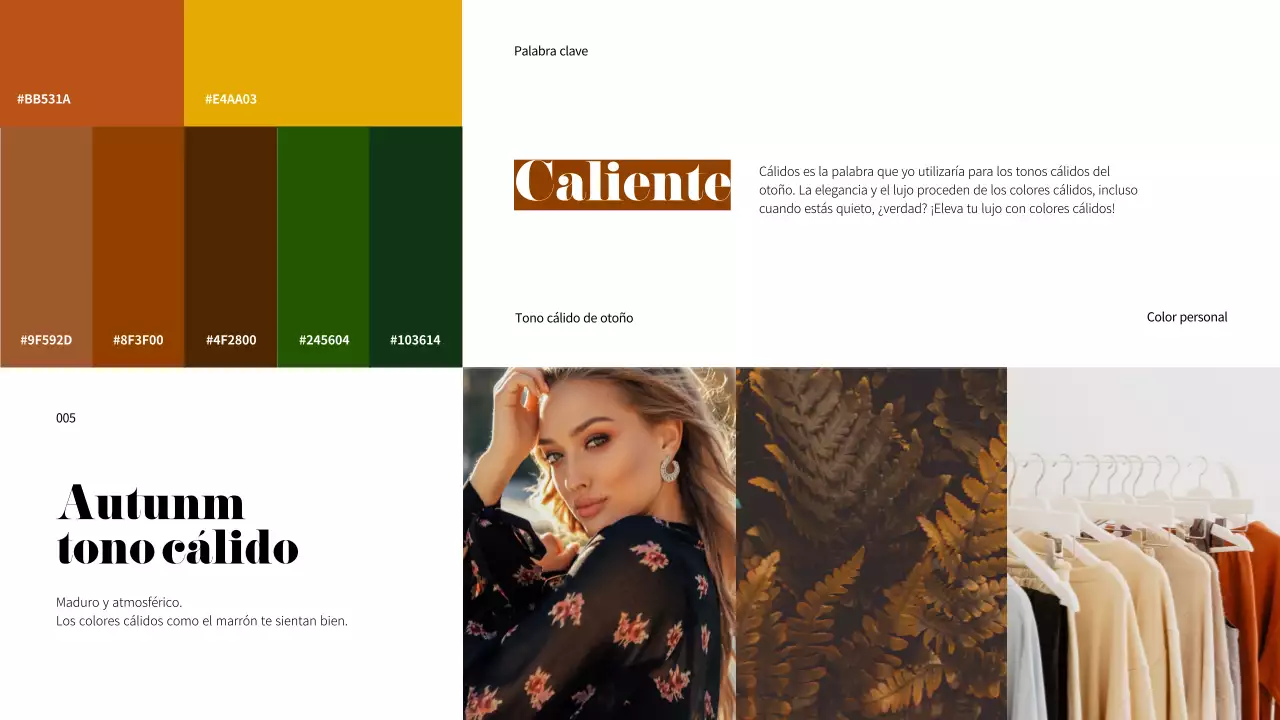This screenshot has width=1280, height=720.
Task: Select the 005 page number
Action: pyautogui.click(x=66, y=418)
